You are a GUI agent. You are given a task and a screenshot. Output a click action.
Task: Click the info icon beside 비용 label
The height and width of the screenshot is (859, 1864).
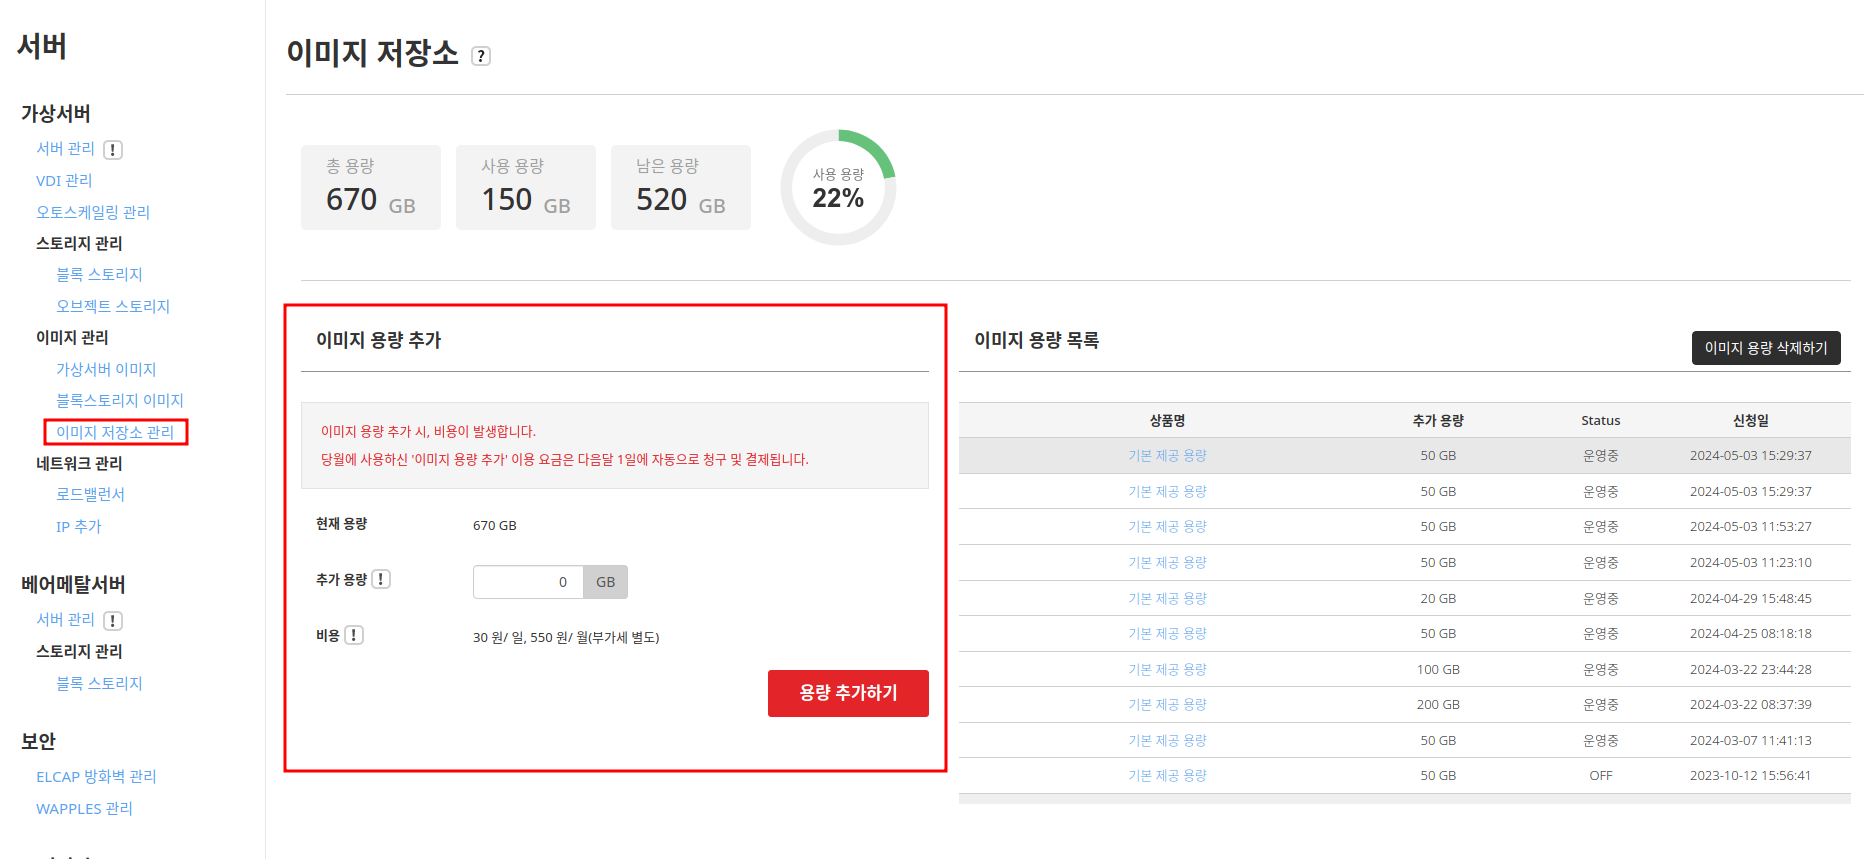click(354, 635)
